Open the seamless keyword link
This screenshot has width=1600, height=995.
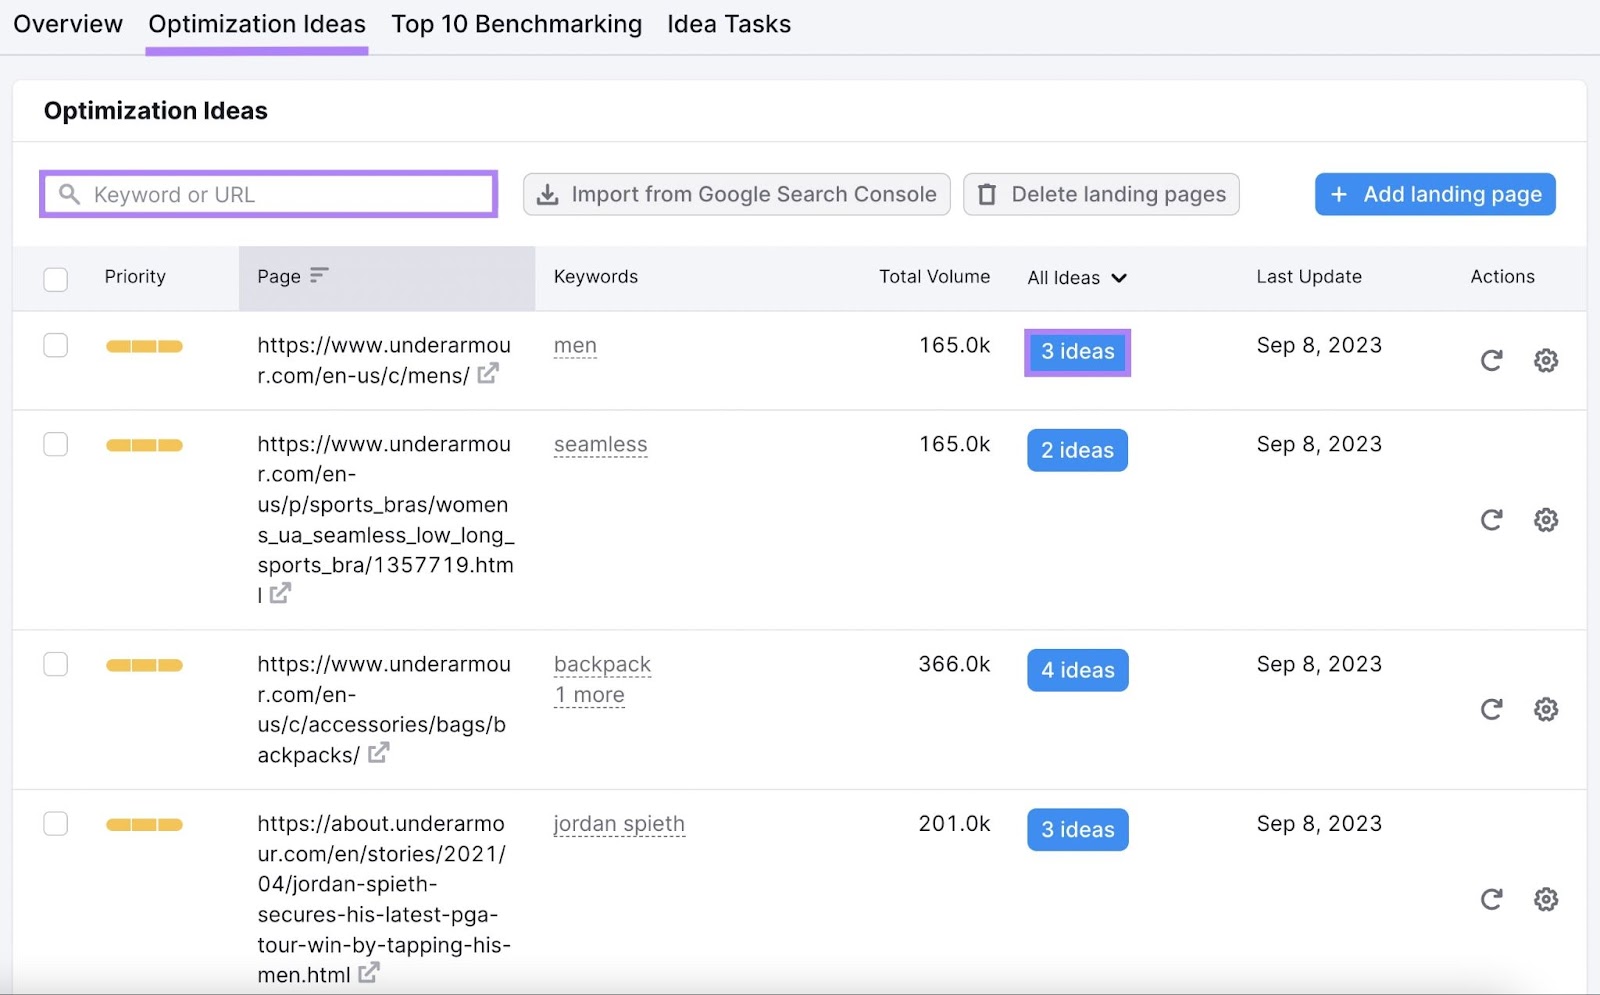pos(600,444)
